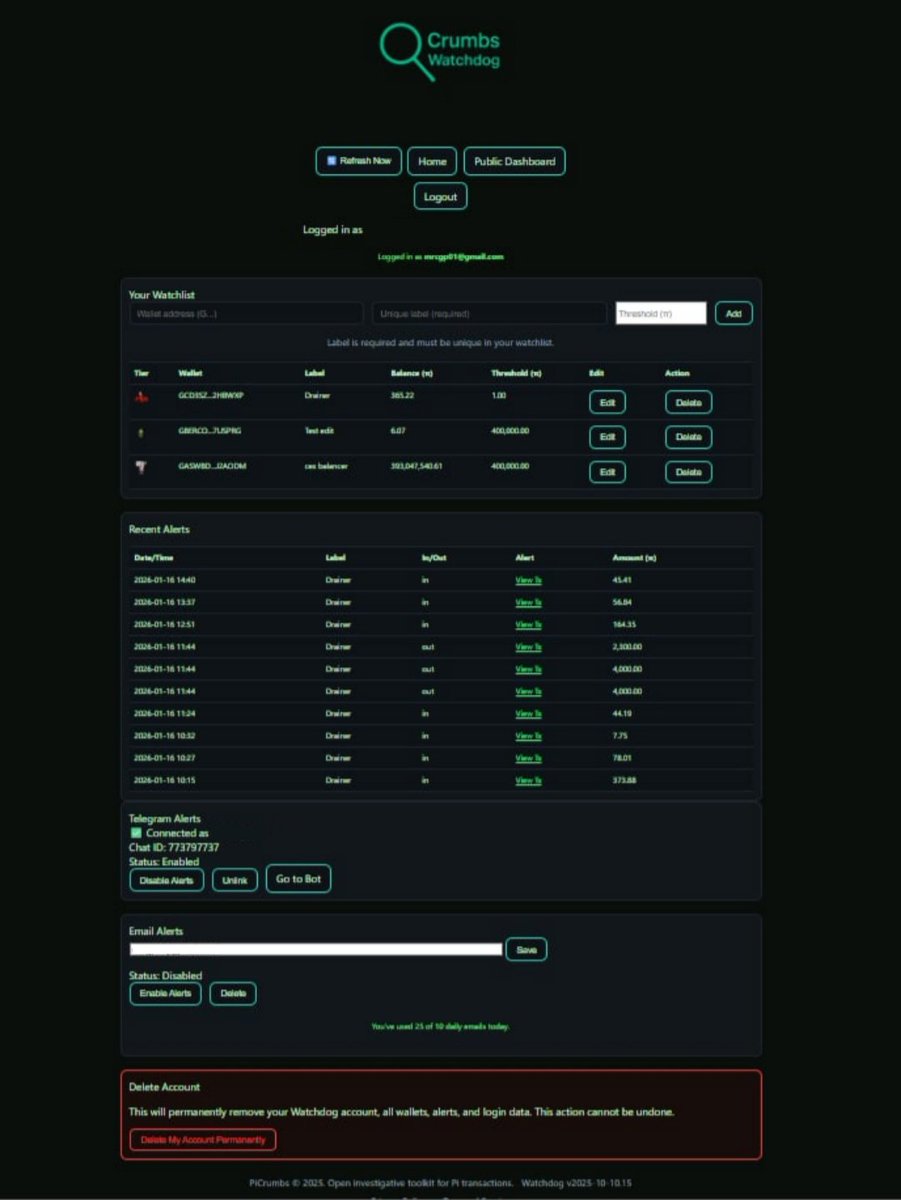Click the cex balancer label text
Screen dimensions: 901x1200
tap(326, 466)
